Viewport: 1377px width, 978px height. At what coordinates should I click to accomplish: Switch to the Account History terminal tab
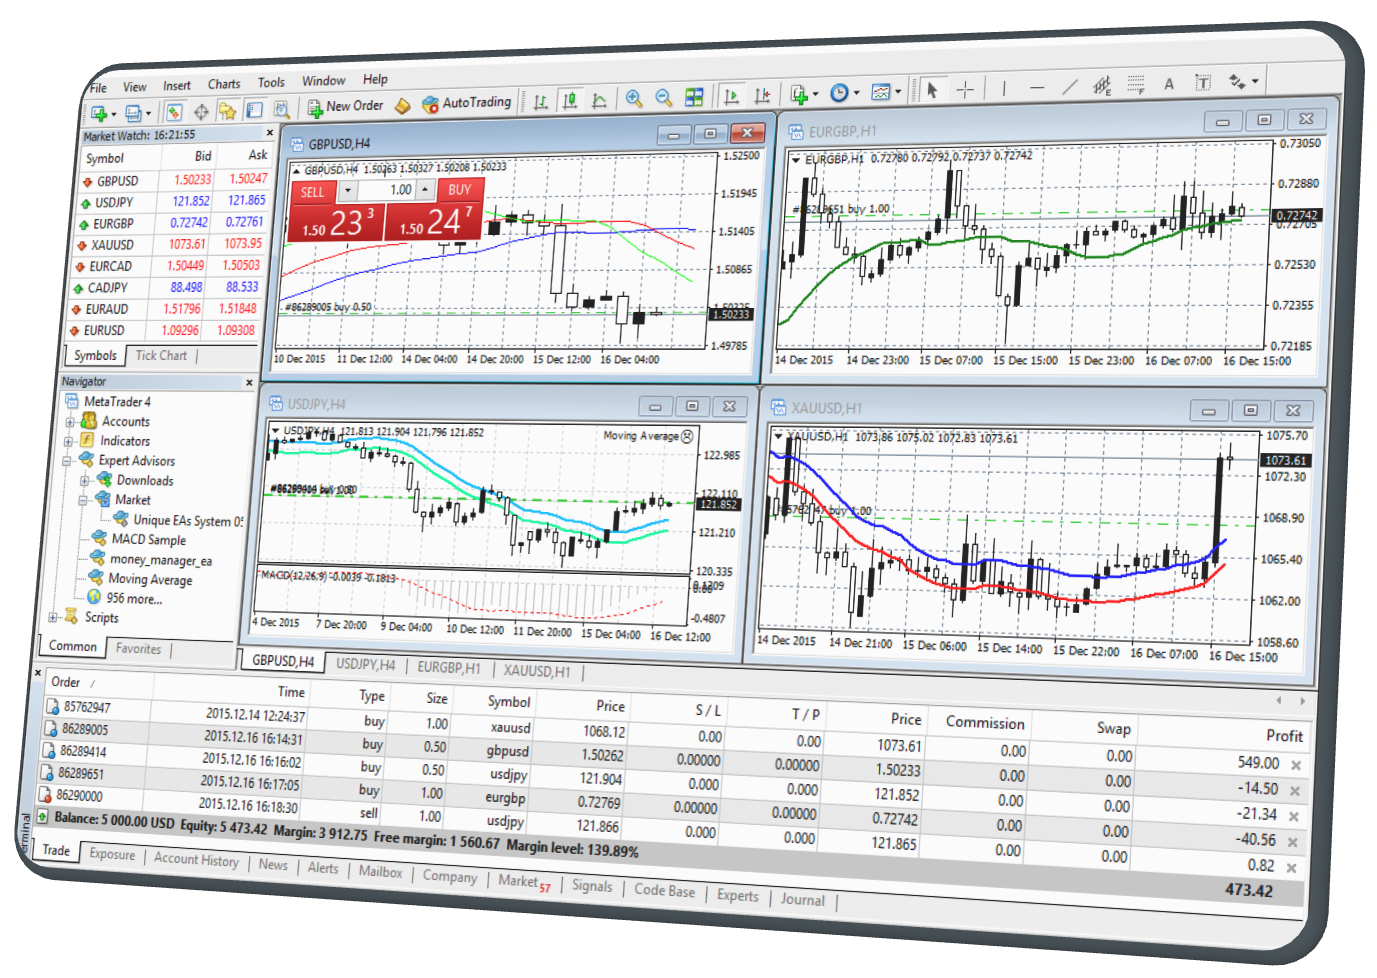(196, 861)
